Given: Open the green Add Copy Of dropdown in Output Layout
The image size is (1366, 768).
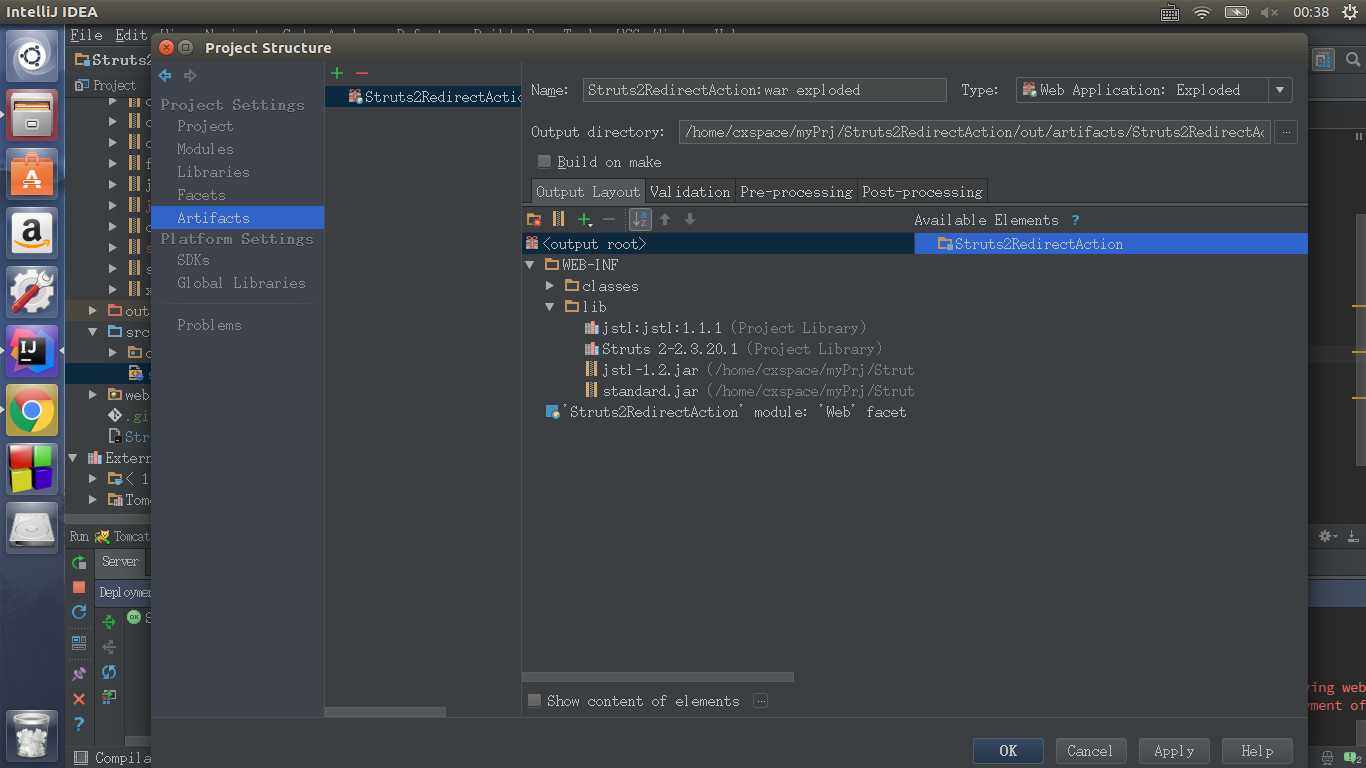Looking at the screenshot, I should 587,219.
